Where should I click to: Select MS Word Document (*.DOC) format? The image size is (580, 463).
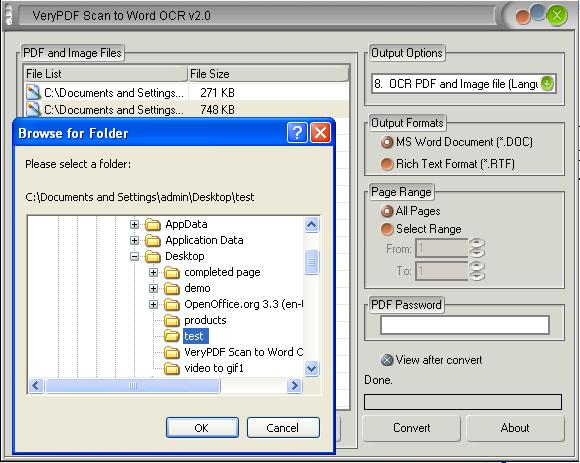(x=457, y=142)
